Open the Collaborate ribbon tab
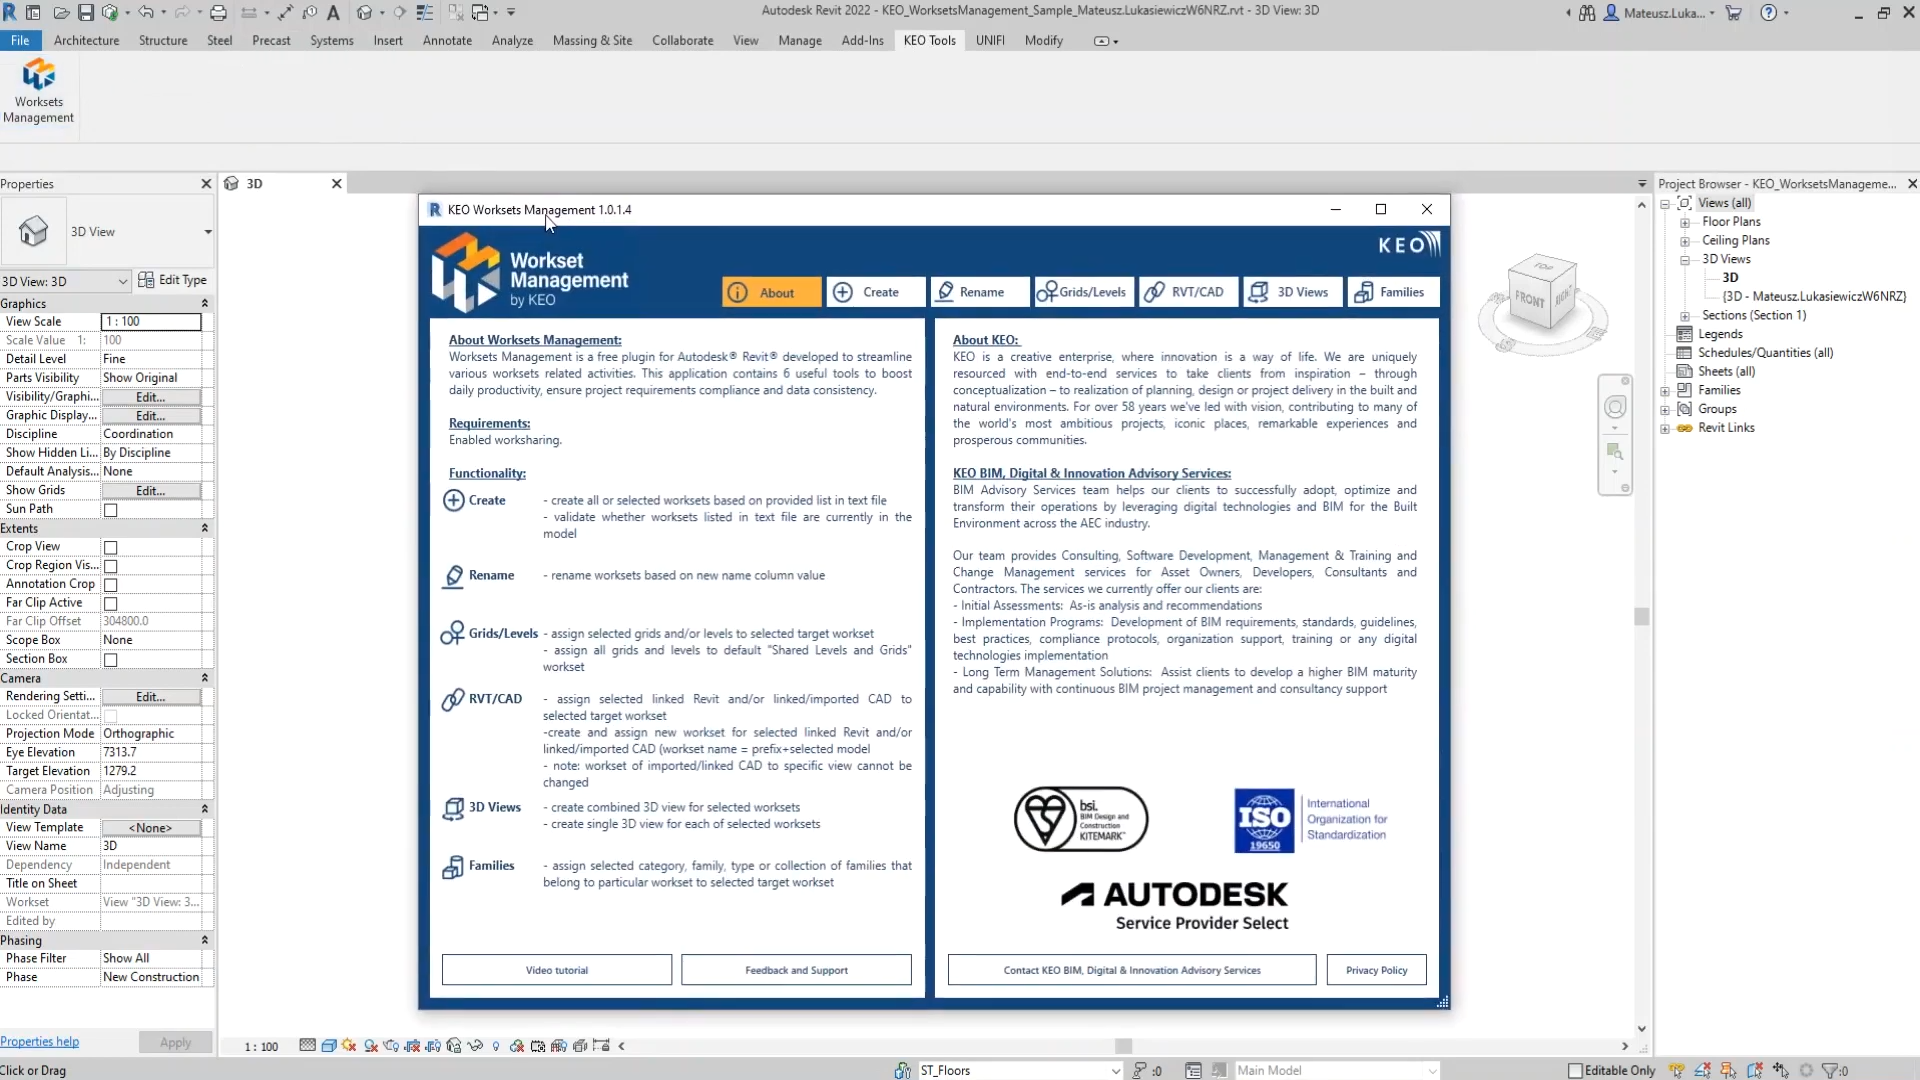Viewport: 1920px width, 1080px height. pos(682,41)
